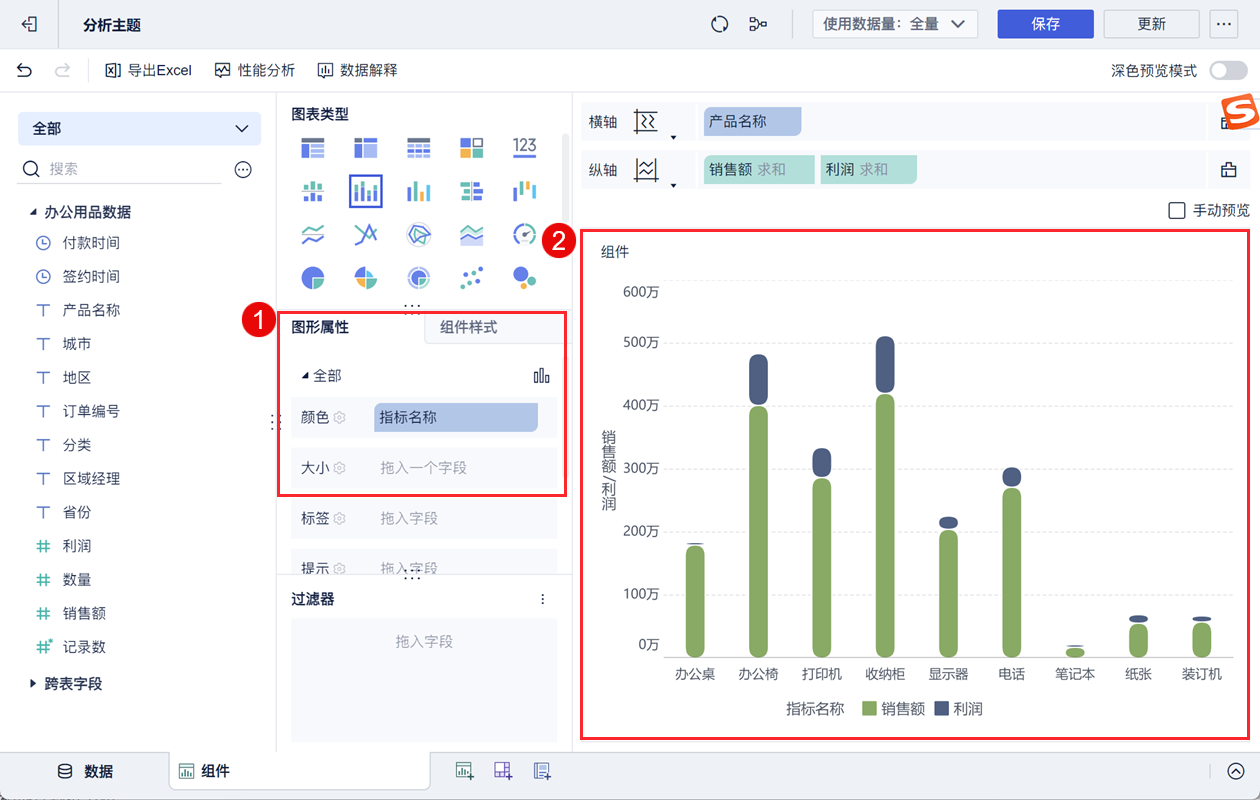The height and width of the screenshot is (800, 1260).
Task: Open the 使用数据量 全量 dropdown
Action: point(895,24)
